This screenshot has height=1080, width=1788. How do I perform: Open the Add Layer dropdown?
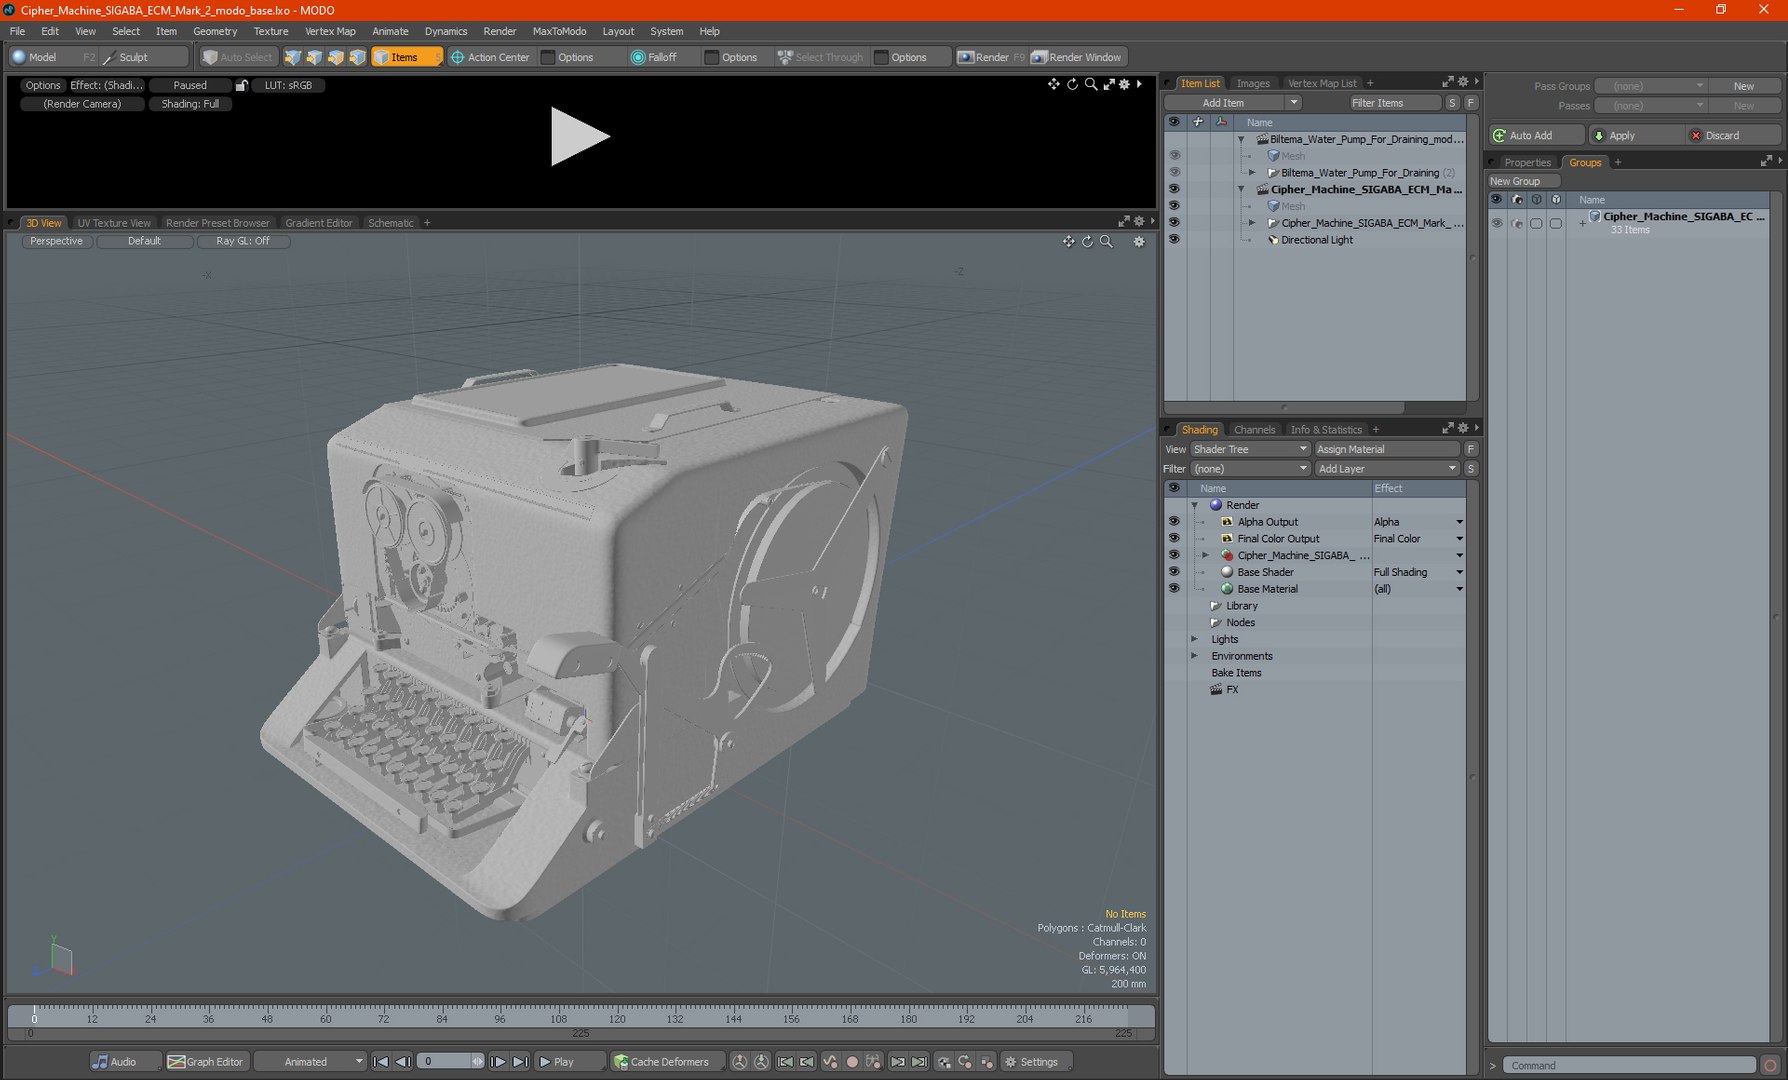click(1386, 469)
